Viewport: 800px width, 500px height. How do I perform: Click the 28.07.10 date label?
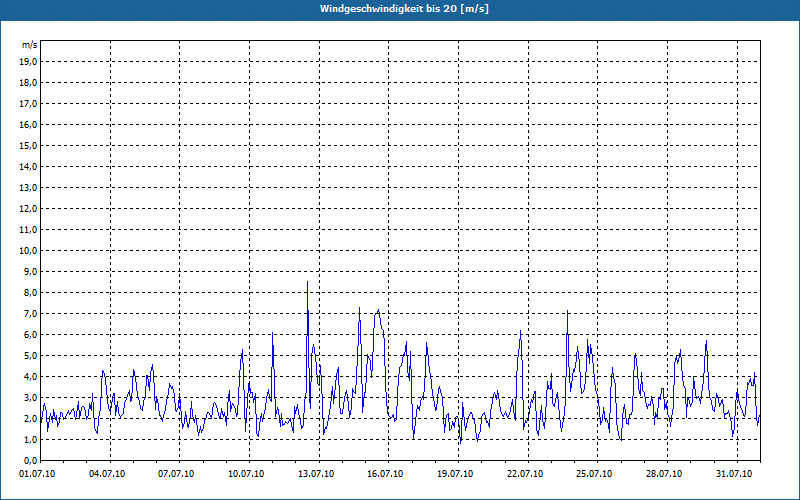click(x=664, y=474)
